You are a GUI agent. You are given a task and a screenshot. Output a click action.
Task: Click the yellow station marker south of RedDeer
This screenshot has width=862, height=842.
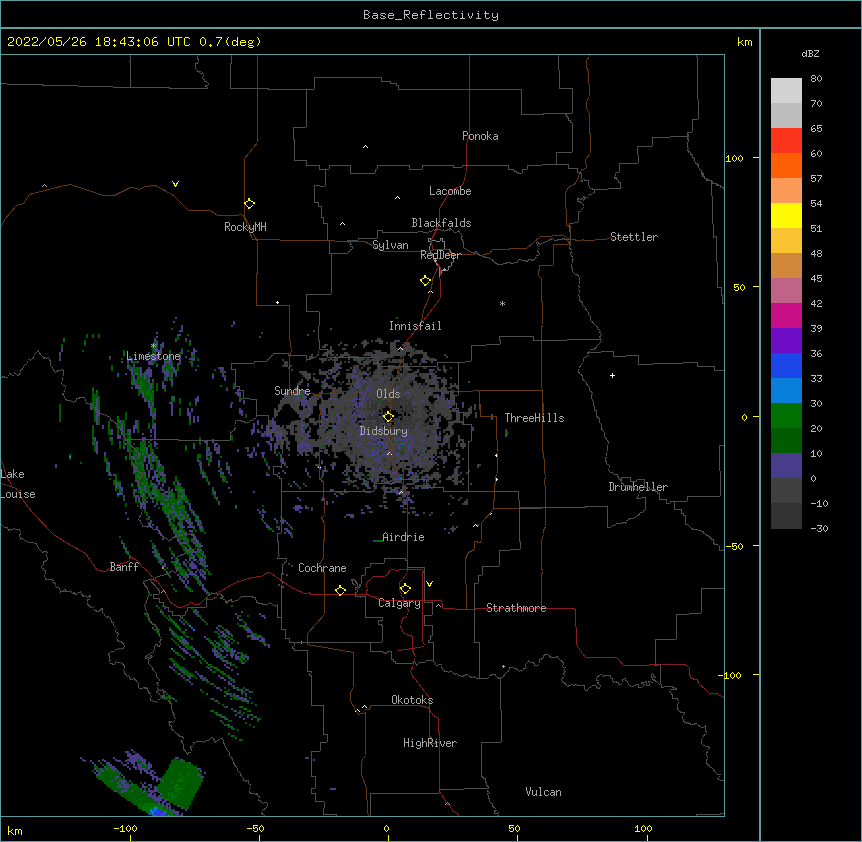pos(426,281)
